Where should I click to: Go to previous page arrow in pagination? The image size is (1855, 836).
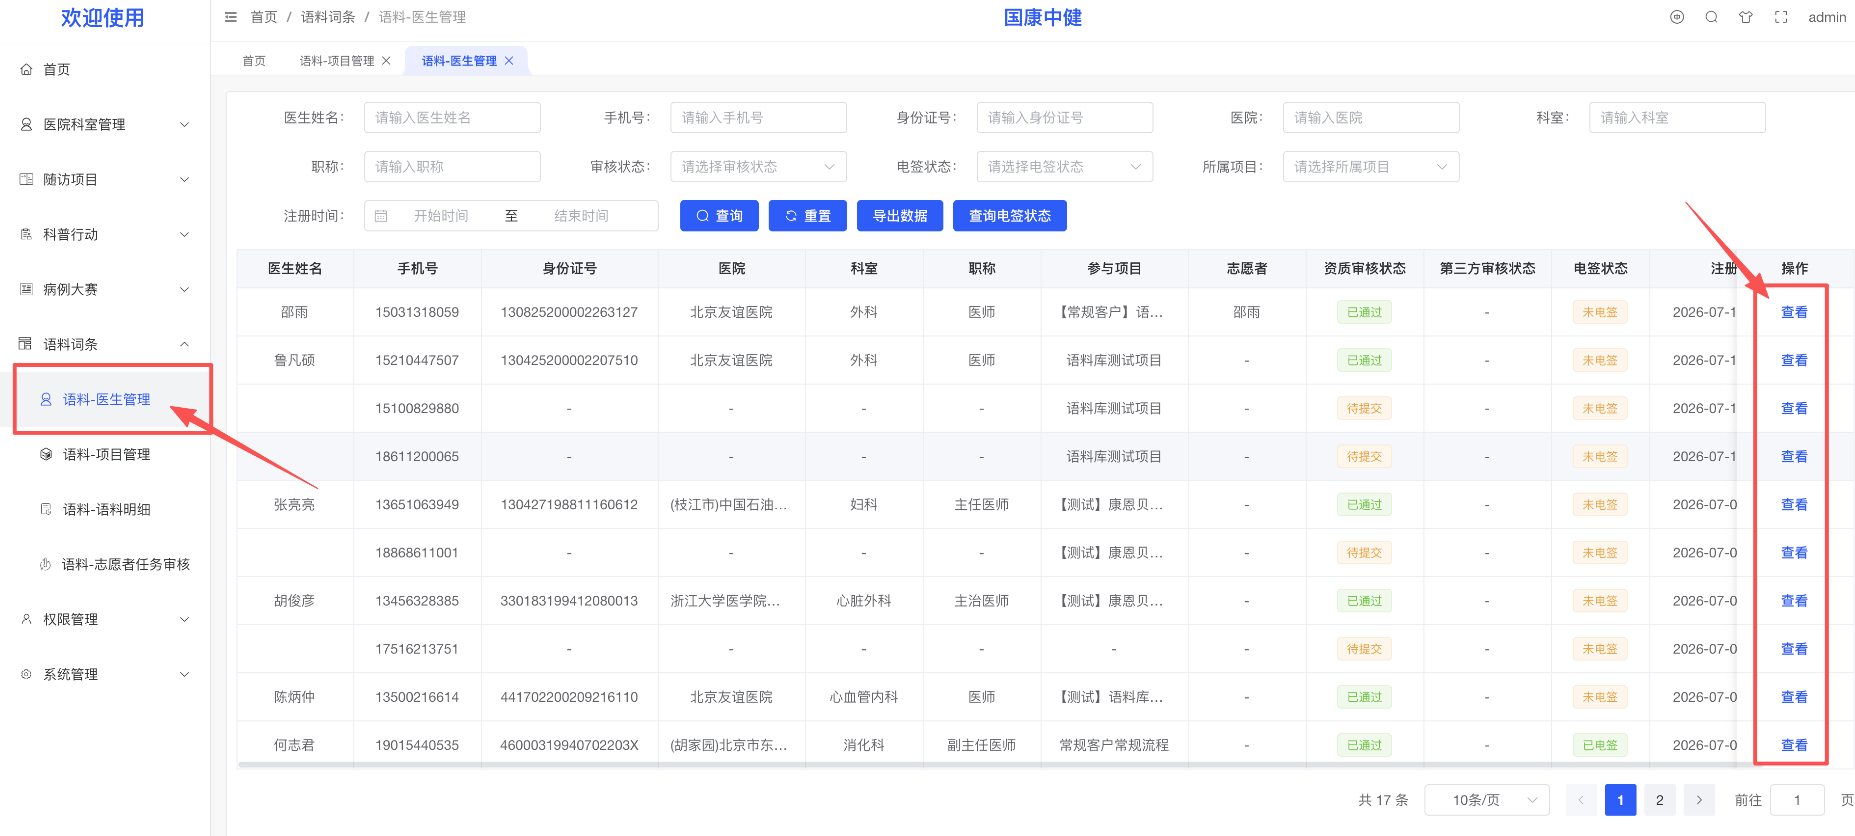tap(1581, 800)
